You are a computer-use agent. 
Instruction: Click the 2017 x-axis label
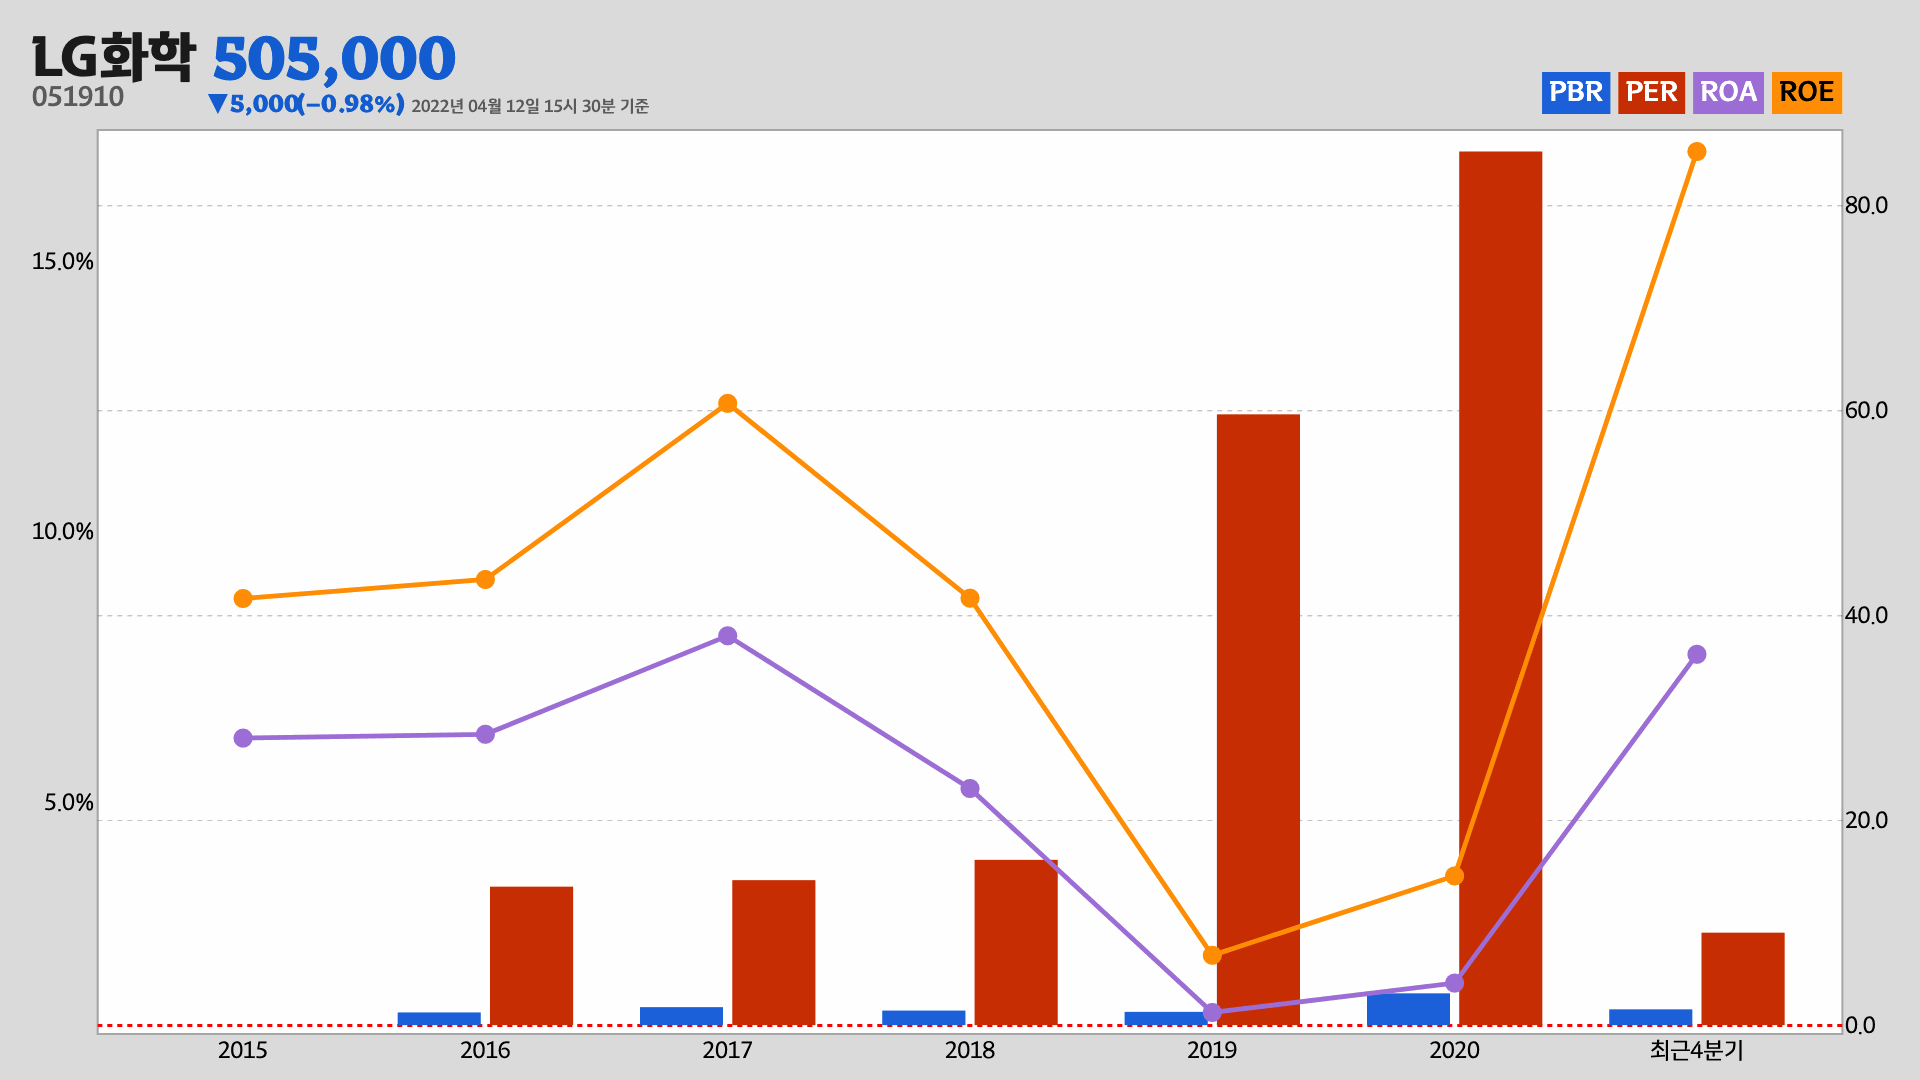(728, 1050)
